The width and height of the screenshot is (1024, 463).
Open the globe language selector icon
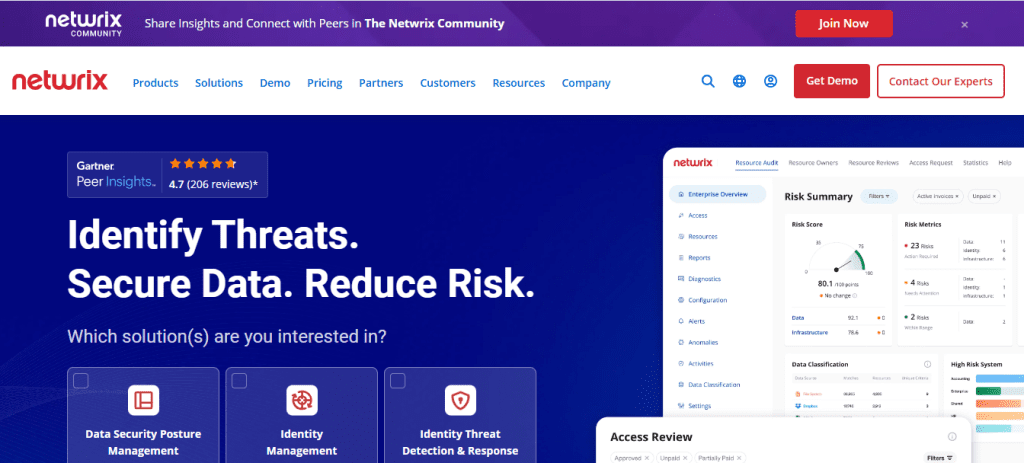(x=739, y=82)
